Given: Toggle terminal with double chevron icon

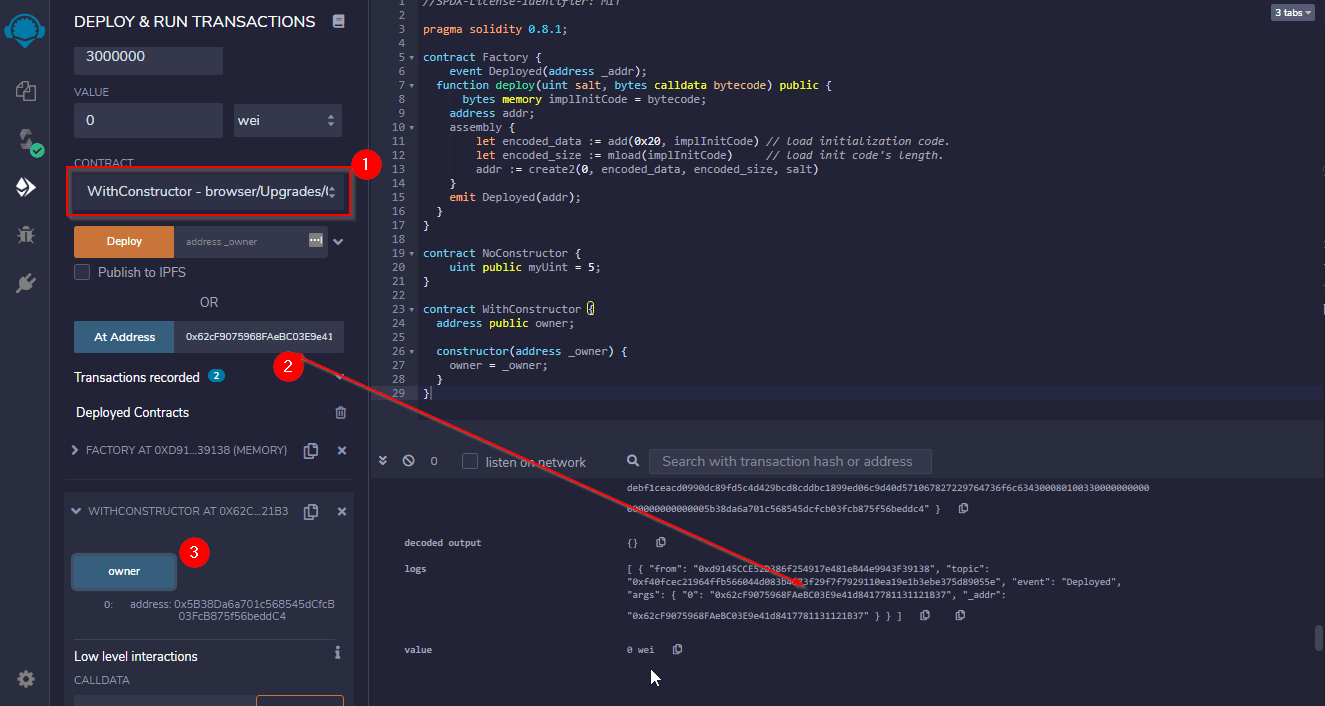Looking at the screenshot, I should 383,461.
